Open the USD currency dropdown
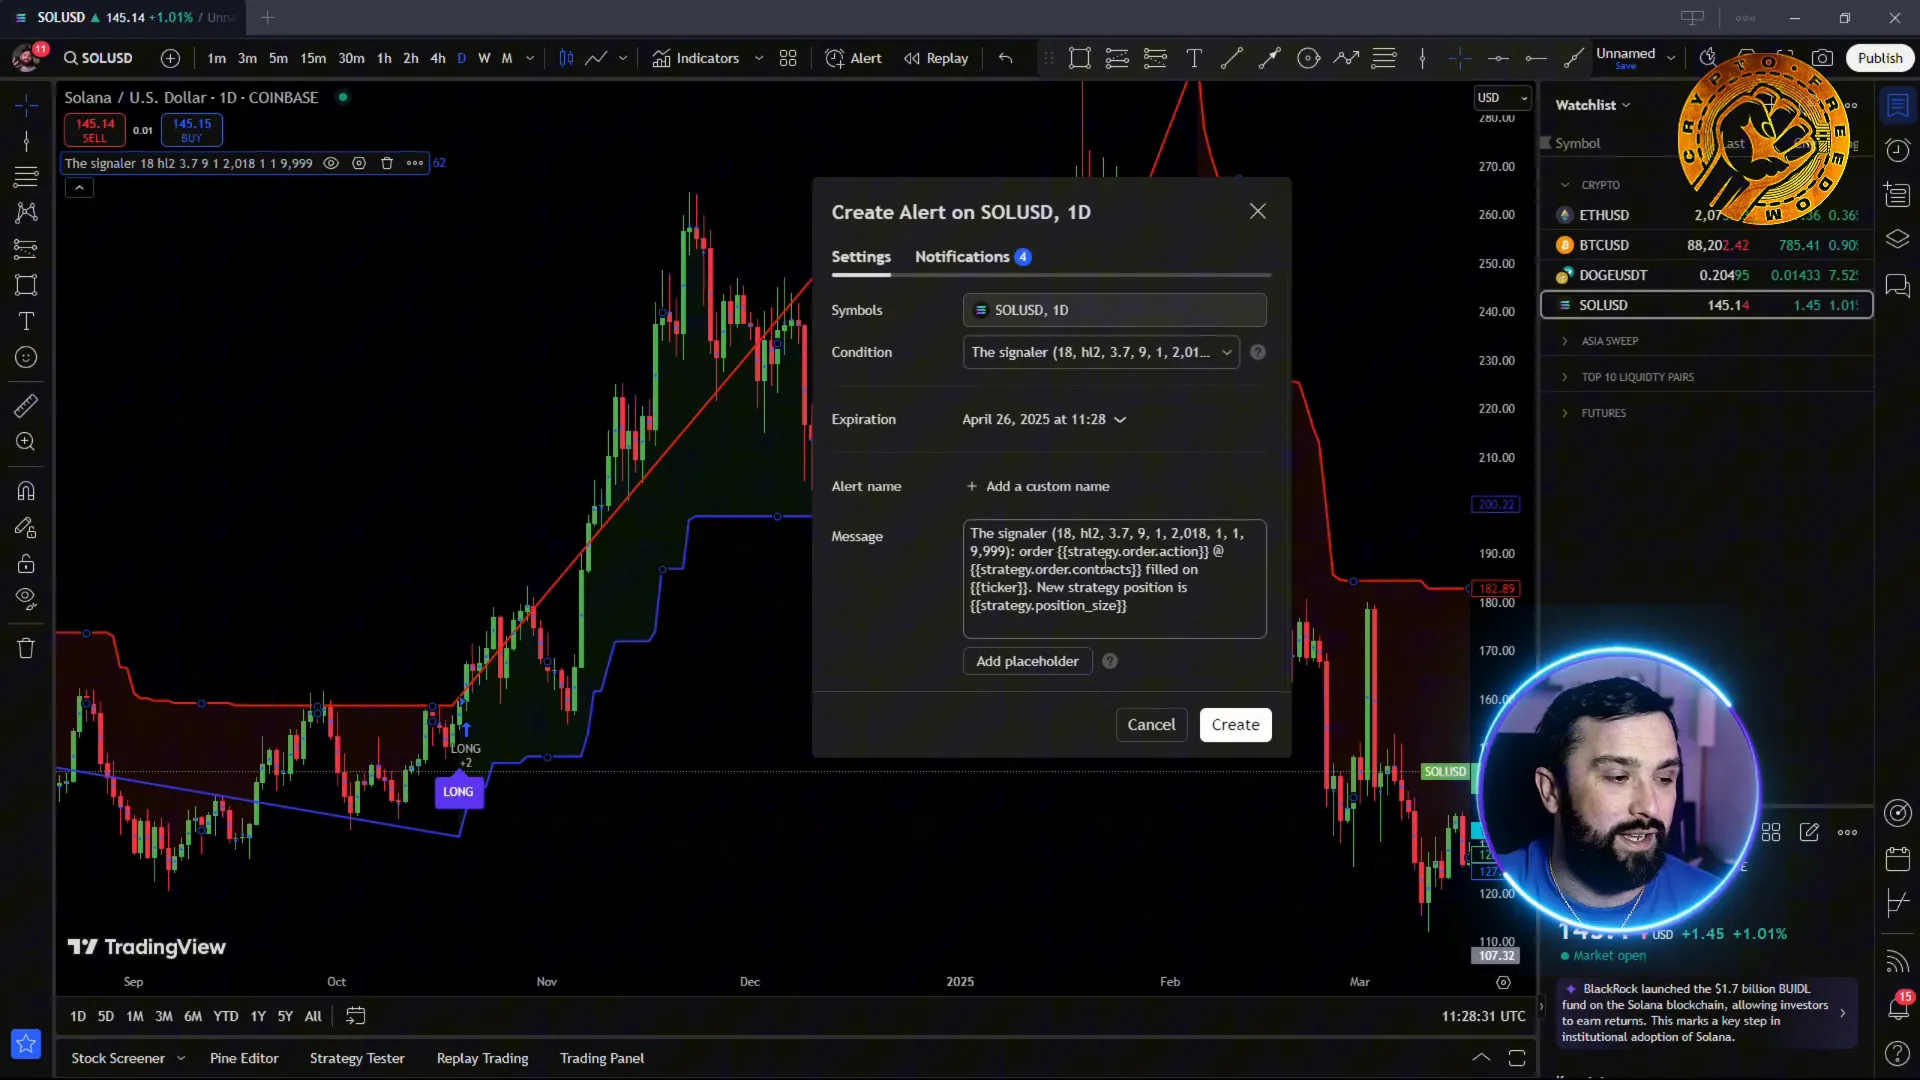 click(x=1503, y=97)
